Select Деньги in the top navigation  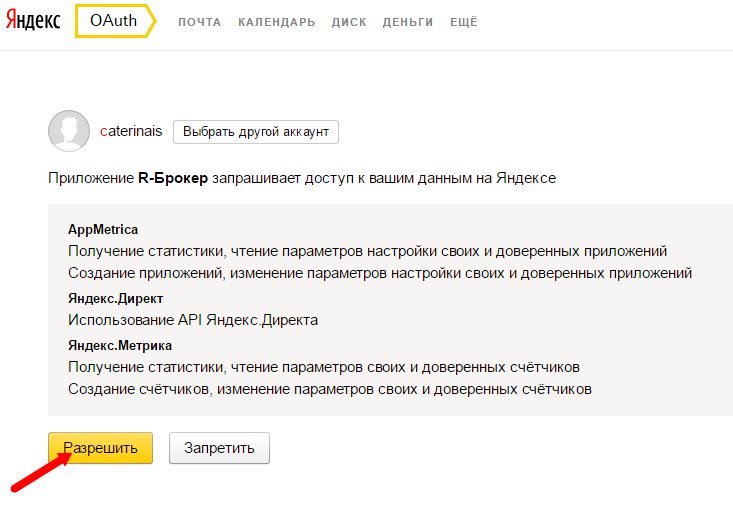pyautogui.click(x=408, y=22)
